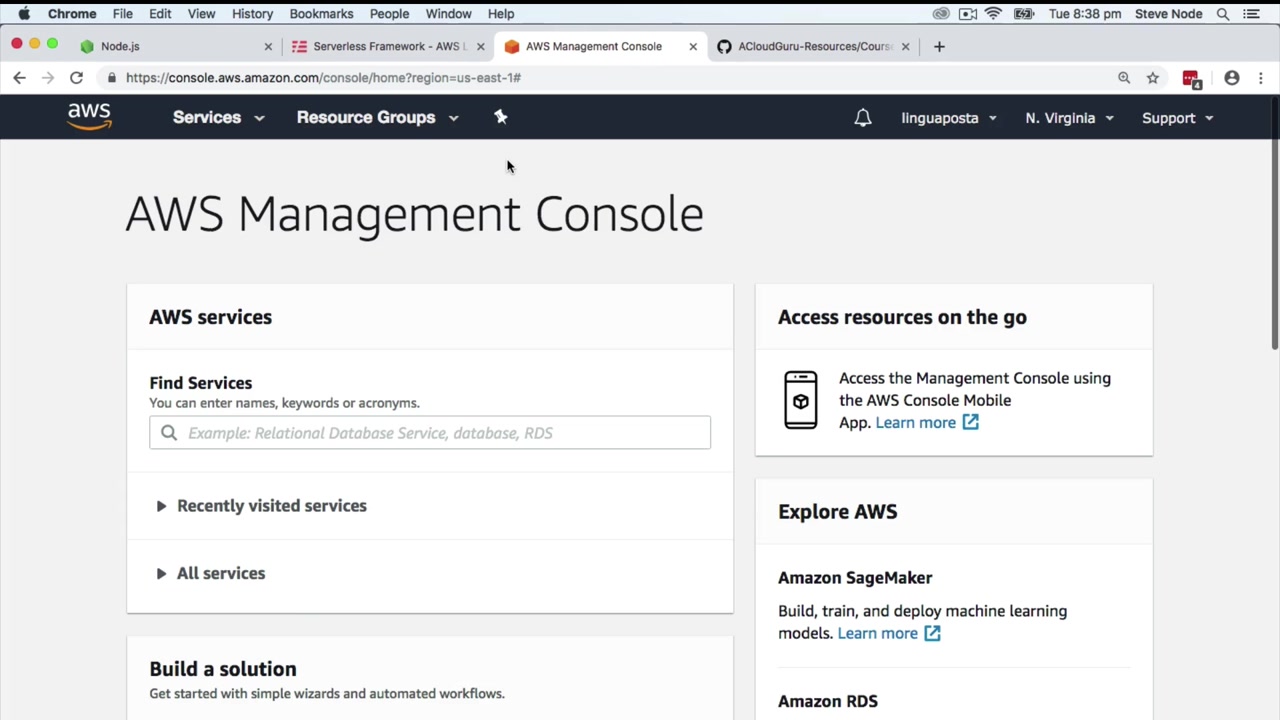
Task: Open the linguaposta account menu
Action: click(948, 118)
